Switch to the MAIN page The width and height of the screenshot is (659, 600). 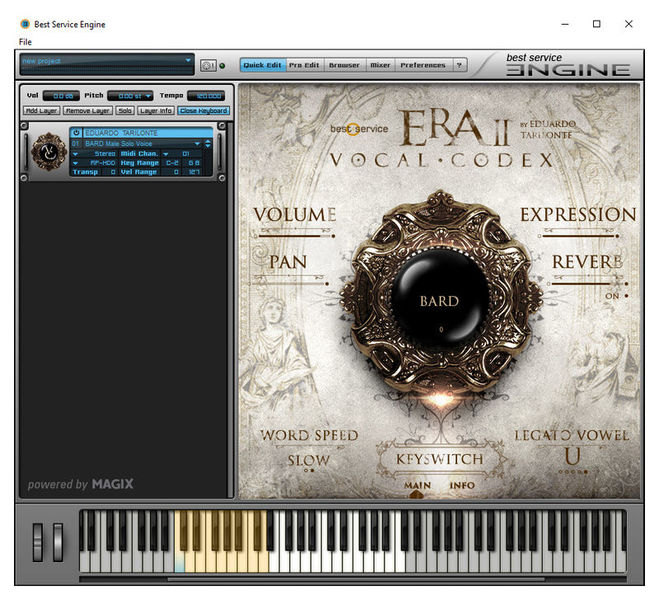point(417,485)
